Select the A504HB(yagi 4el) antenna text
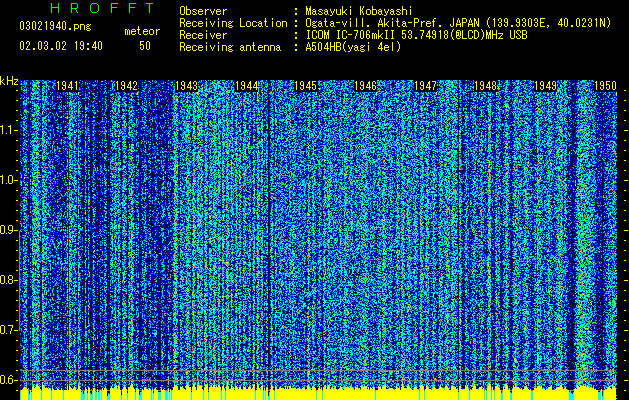 coord(353,47)
